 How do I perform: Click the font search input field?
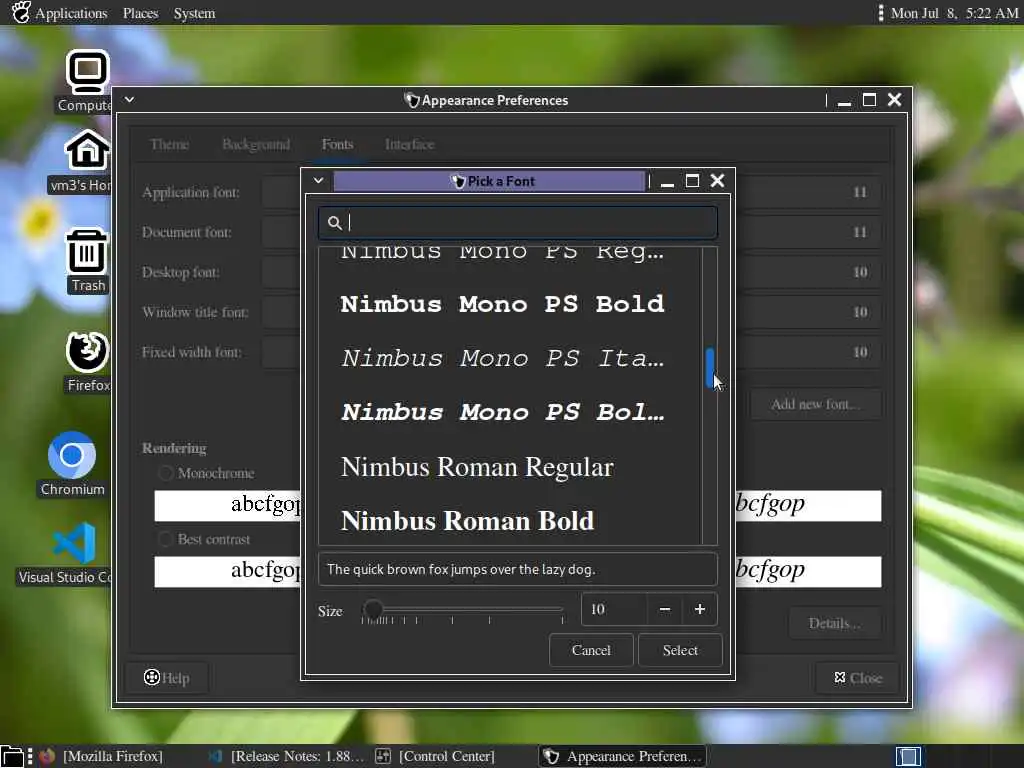tap(518, 223)
